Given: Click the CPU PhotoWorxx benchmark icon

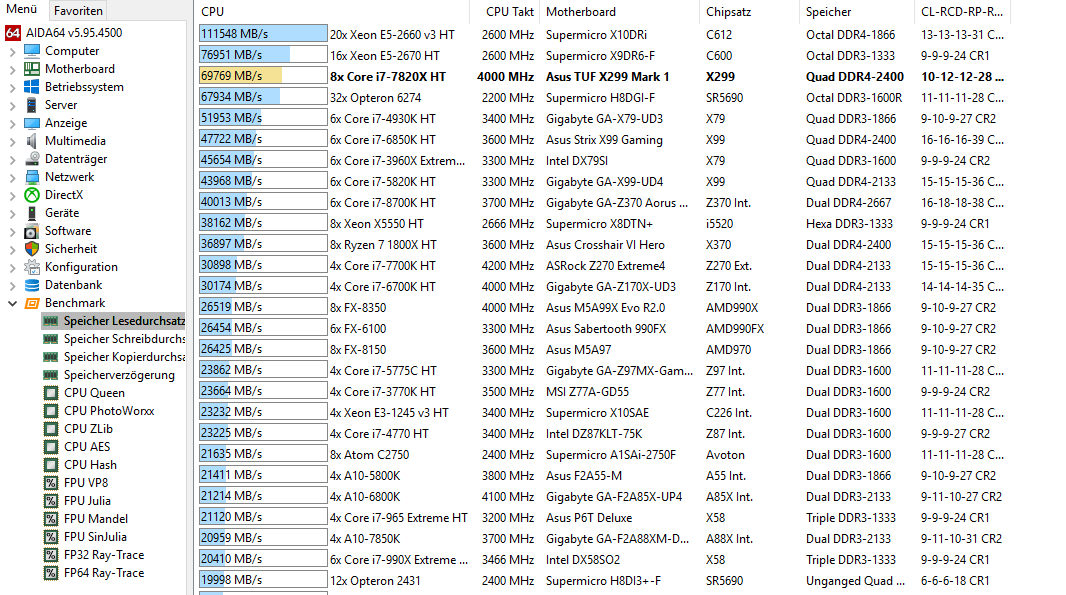Looking at the screenshot, I should pos(50,411).
